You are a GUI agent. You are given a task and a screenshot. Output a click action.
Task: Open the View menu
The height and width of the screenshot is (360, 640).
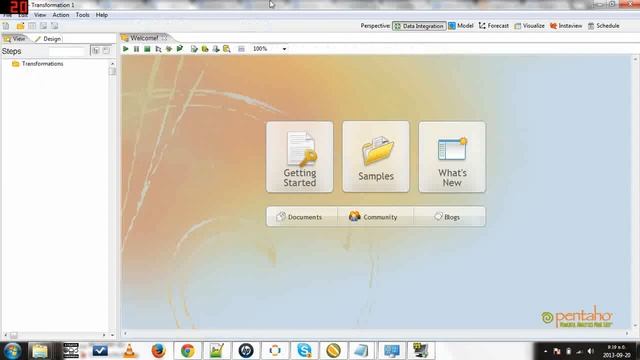(x=40, y=15)
